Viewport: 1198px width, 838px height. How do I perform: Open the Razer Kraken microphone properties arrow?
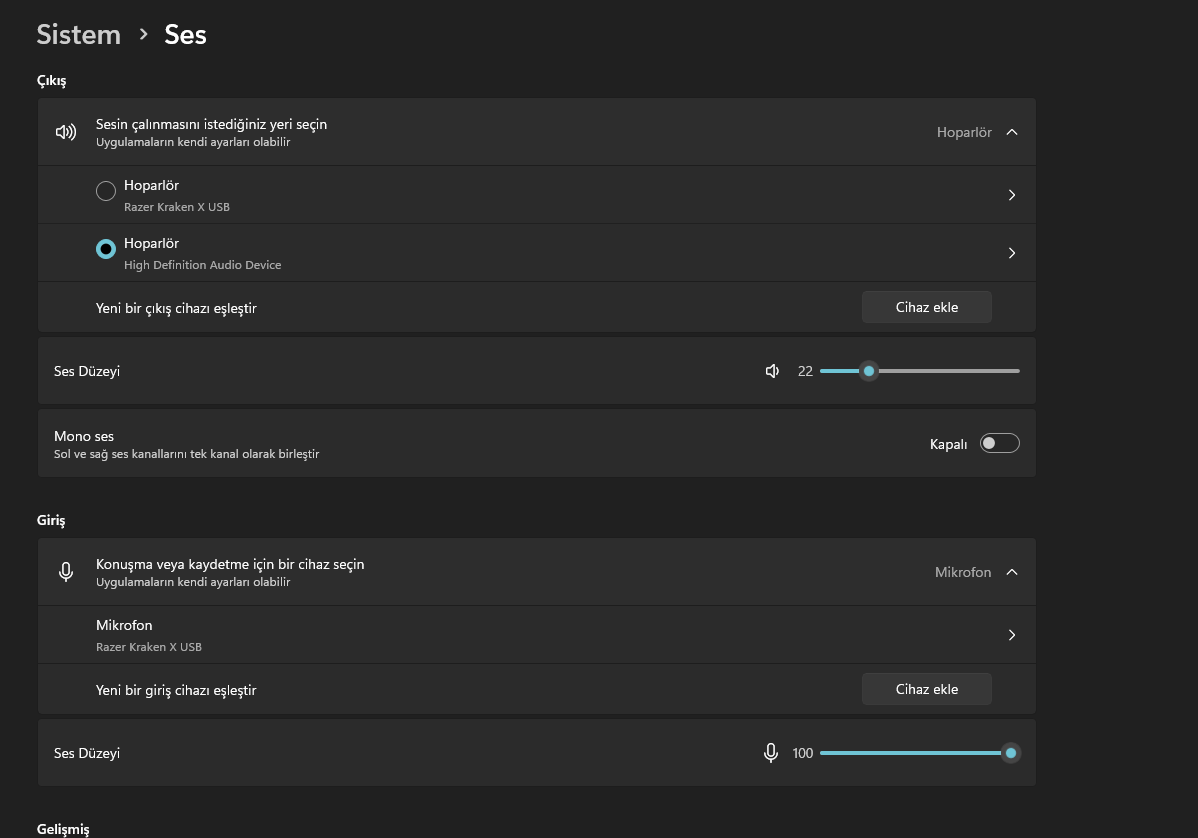1012,635
